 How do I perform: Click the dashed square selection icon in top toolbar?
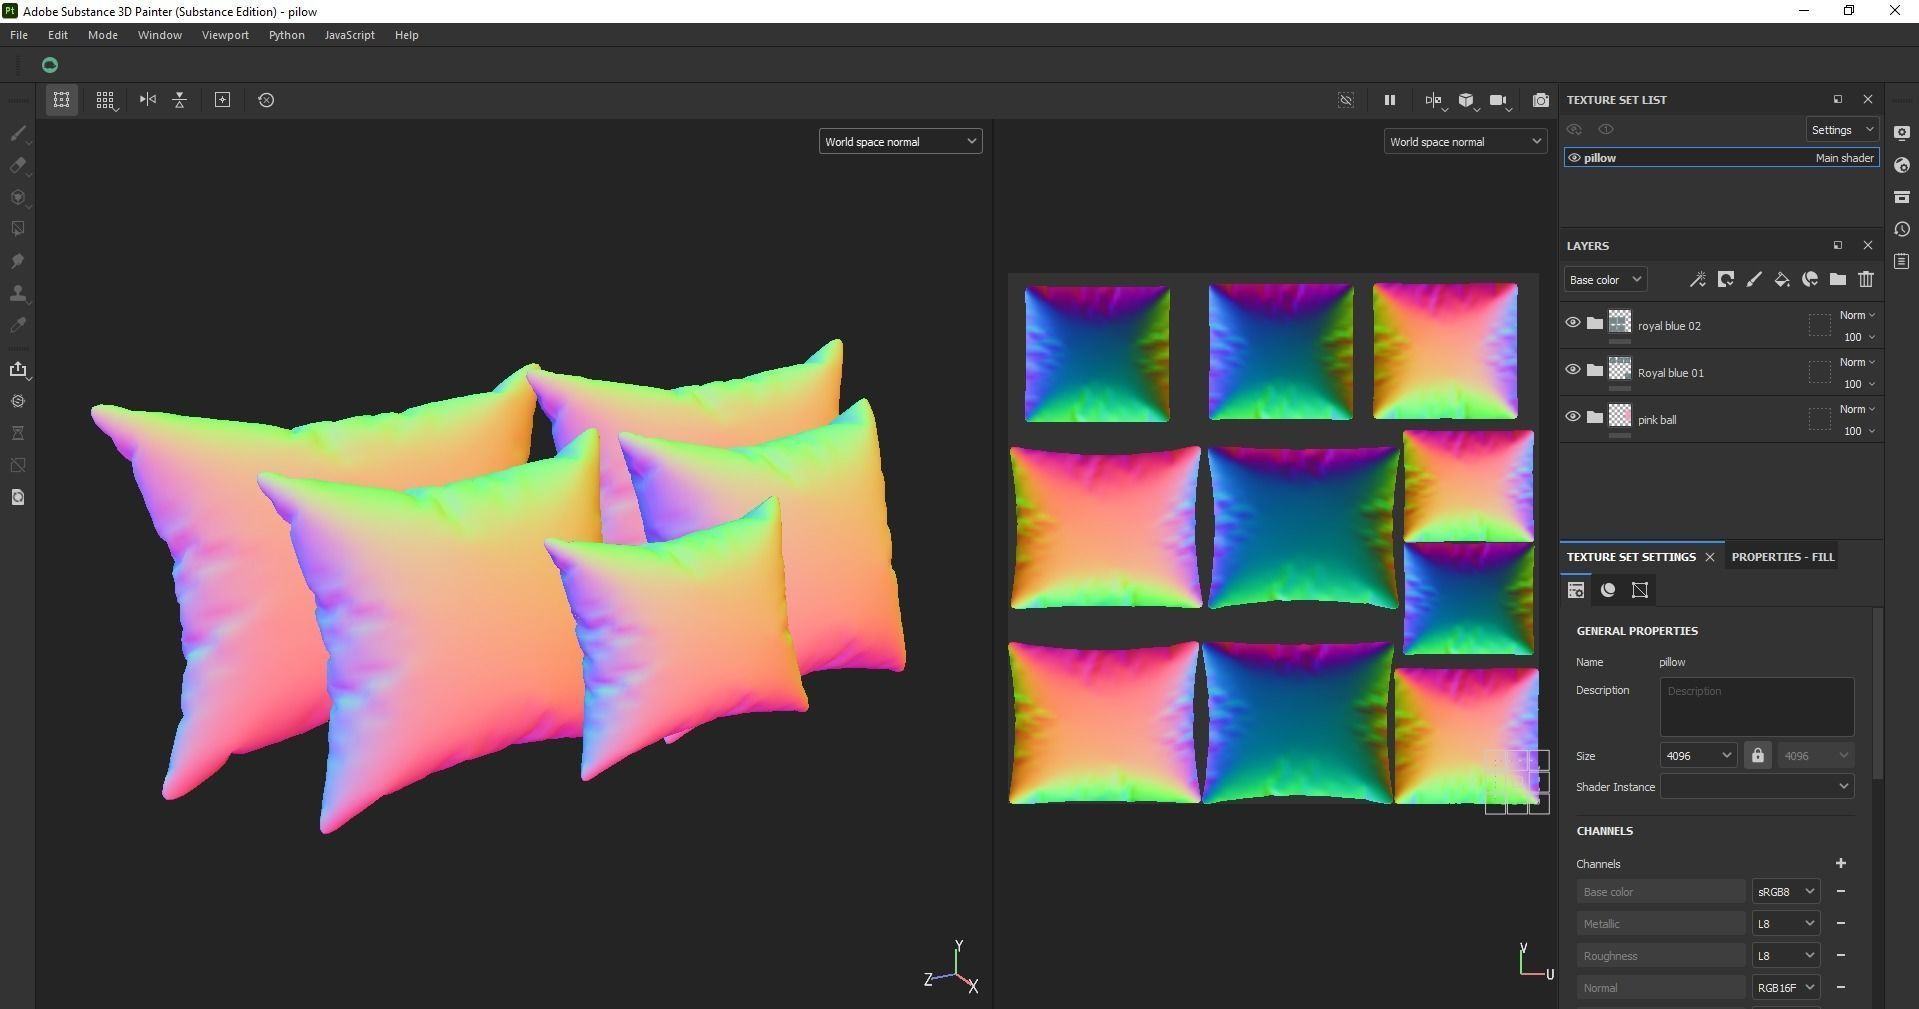point(61,100)
